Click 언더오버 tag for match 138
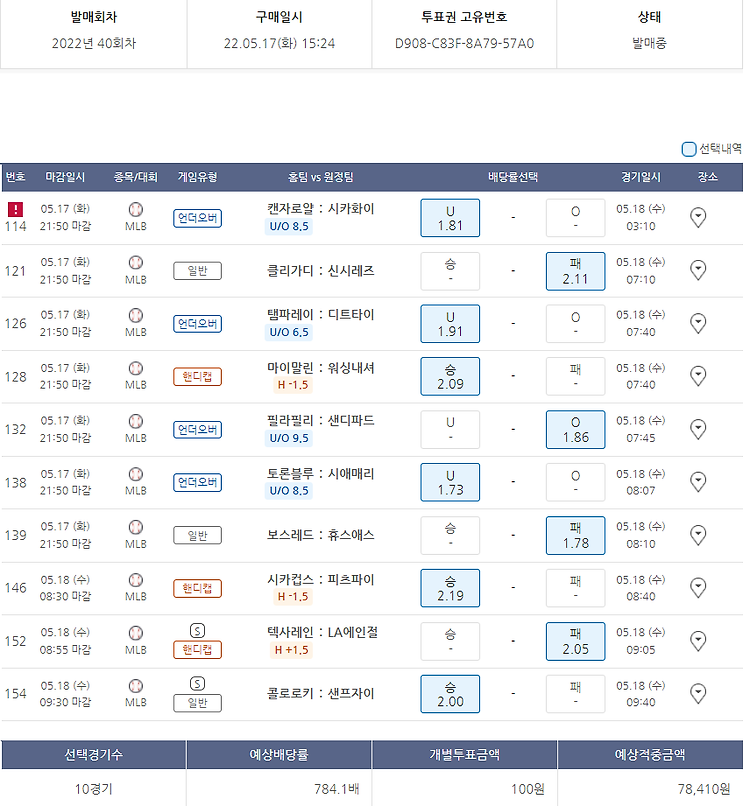 pyautogui.click(x=197, y=482)
